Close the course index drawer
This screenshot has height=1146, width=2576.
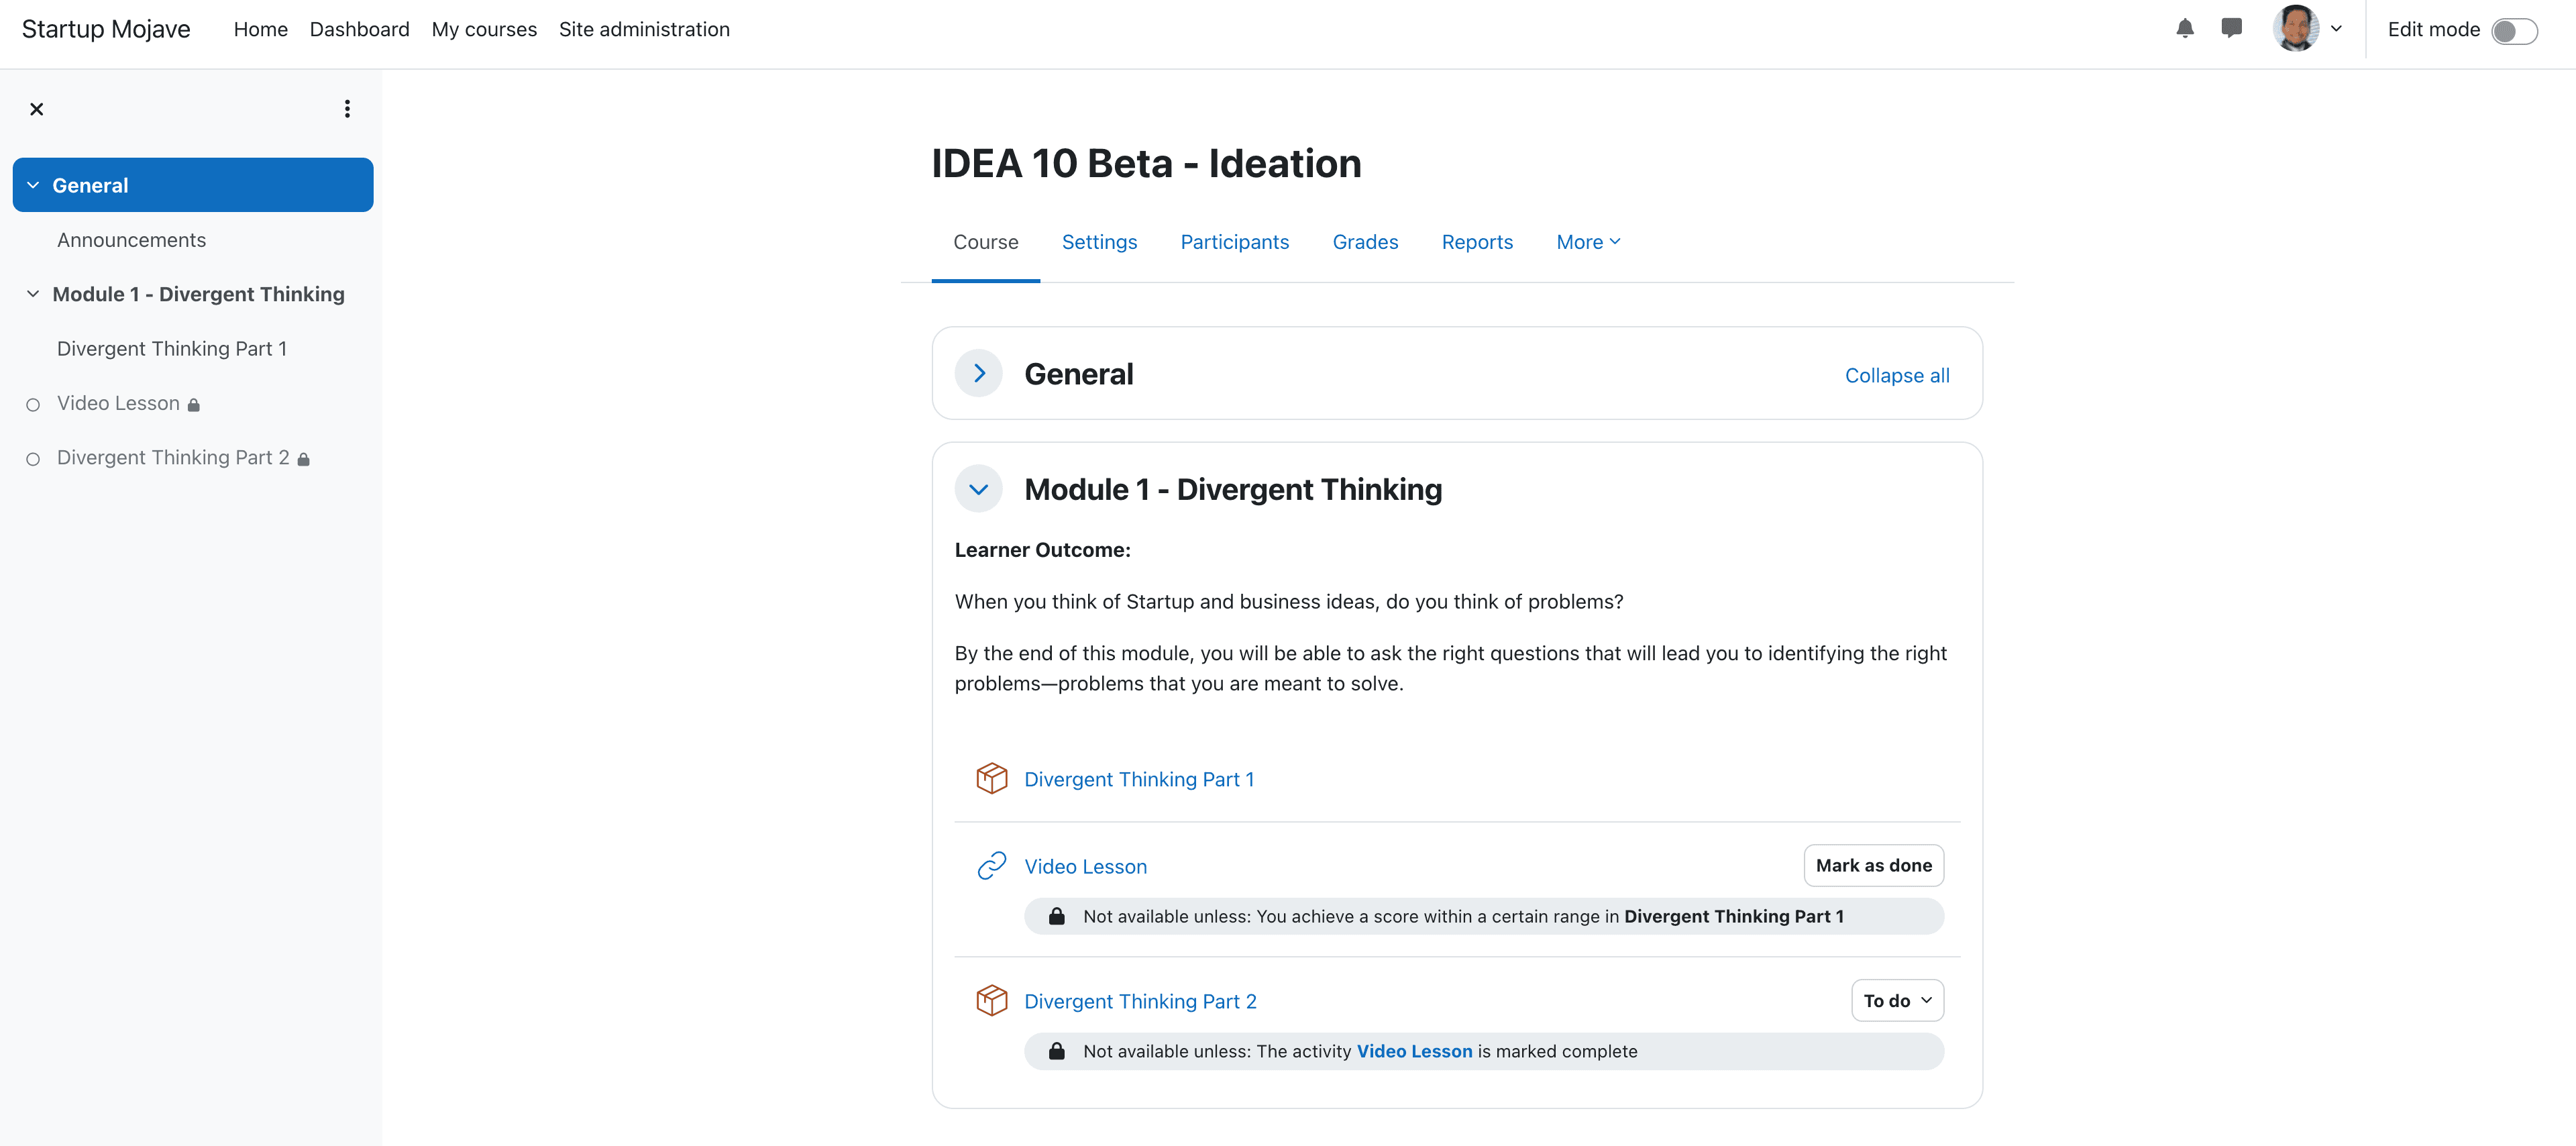[x=37, y=109]
